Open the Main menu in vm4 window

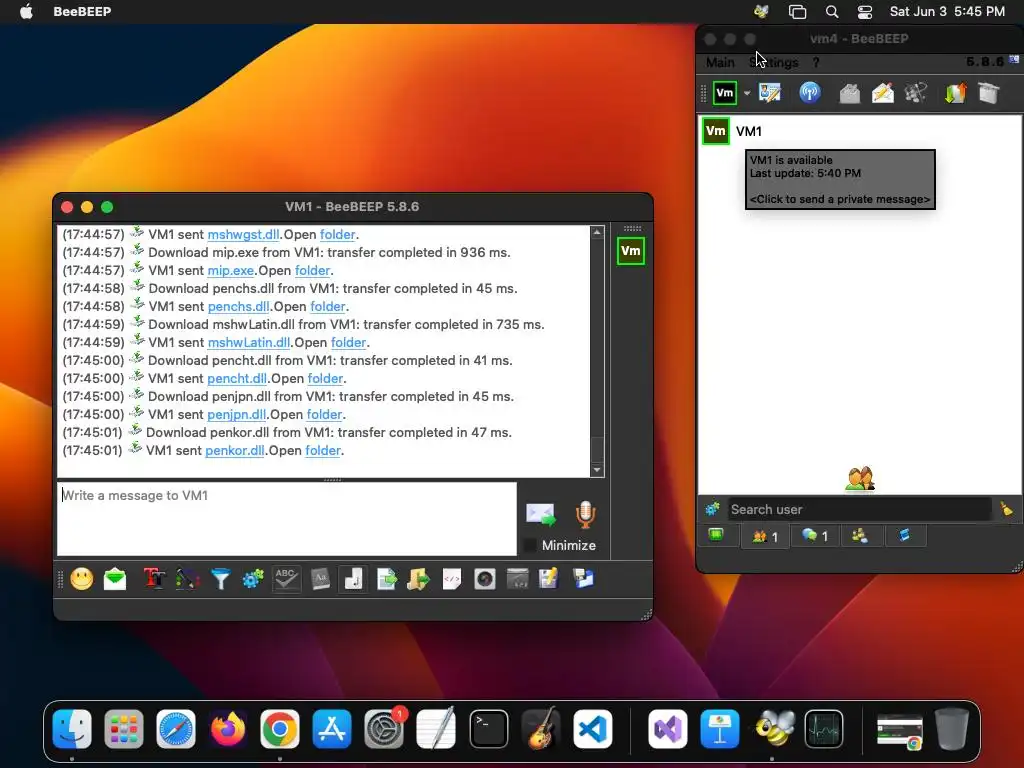tap(720, 62)
